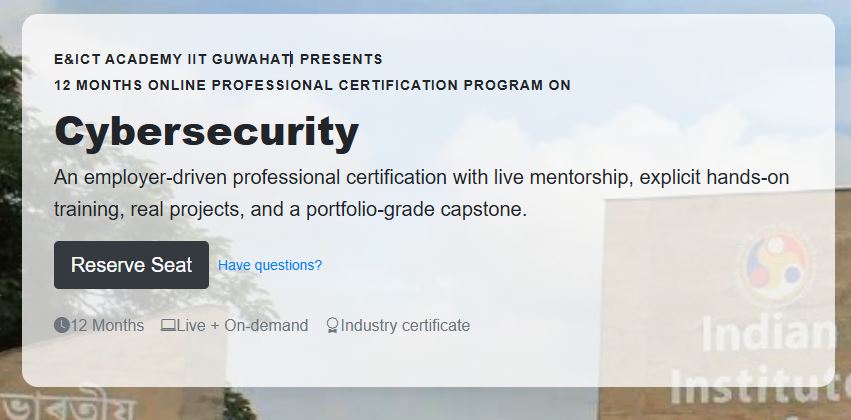Select the "12 Months" duration label
Screen dimensions: 851x420
tap(107, 325)
